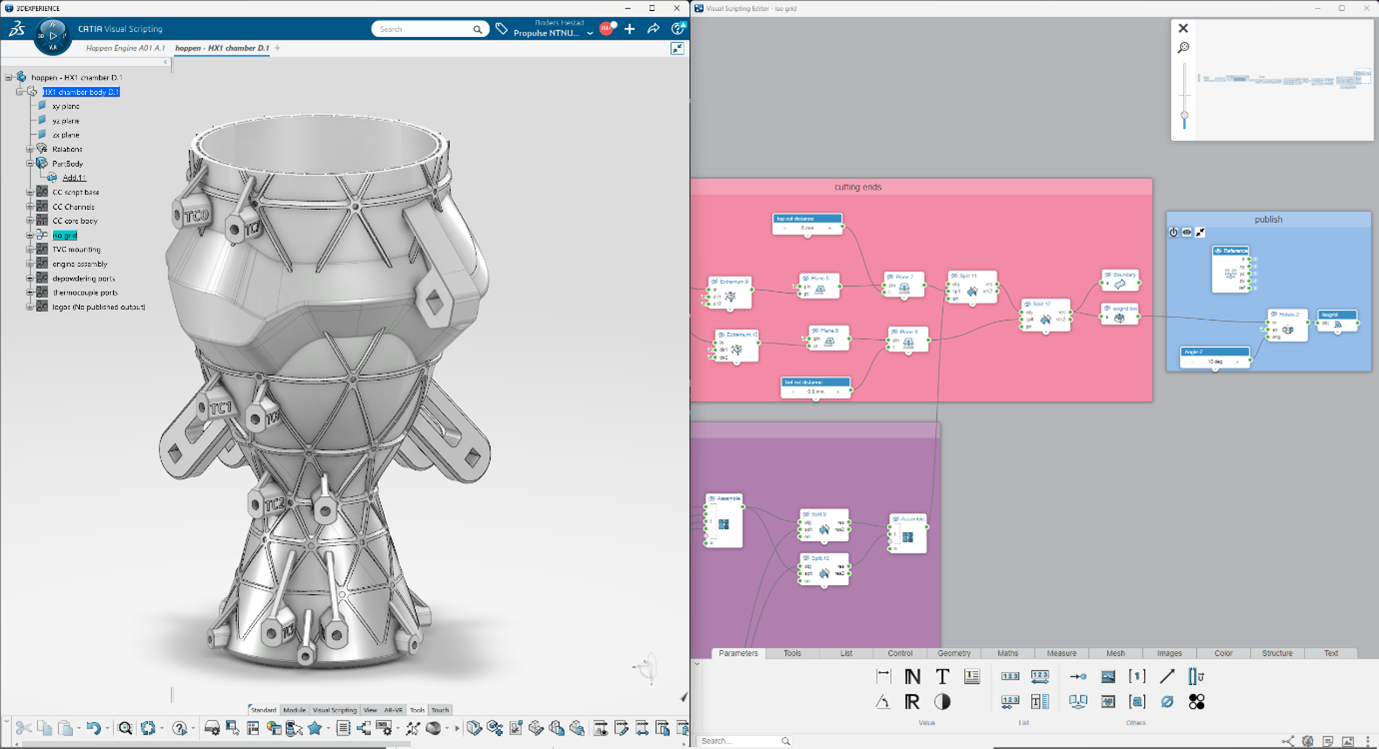Click the diagonal line icon in Others

(1167, 677)
